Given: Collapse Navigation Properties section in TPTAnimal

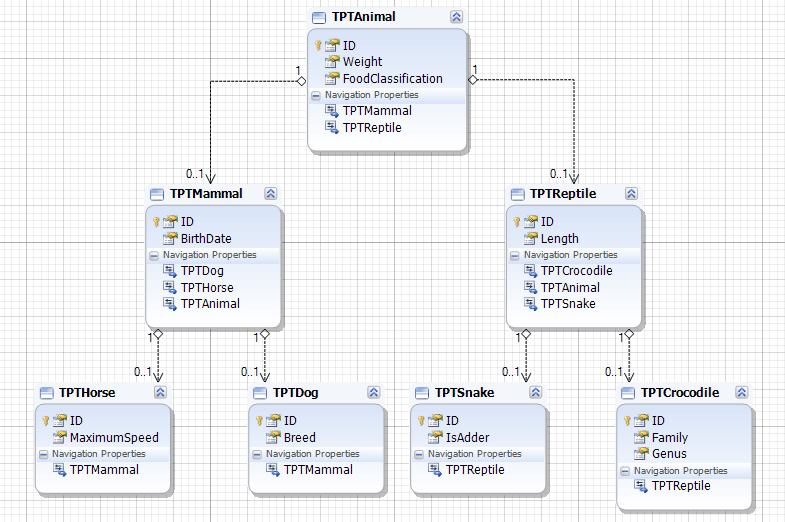Looking at the screenshot, I should [x=316, y=96].
